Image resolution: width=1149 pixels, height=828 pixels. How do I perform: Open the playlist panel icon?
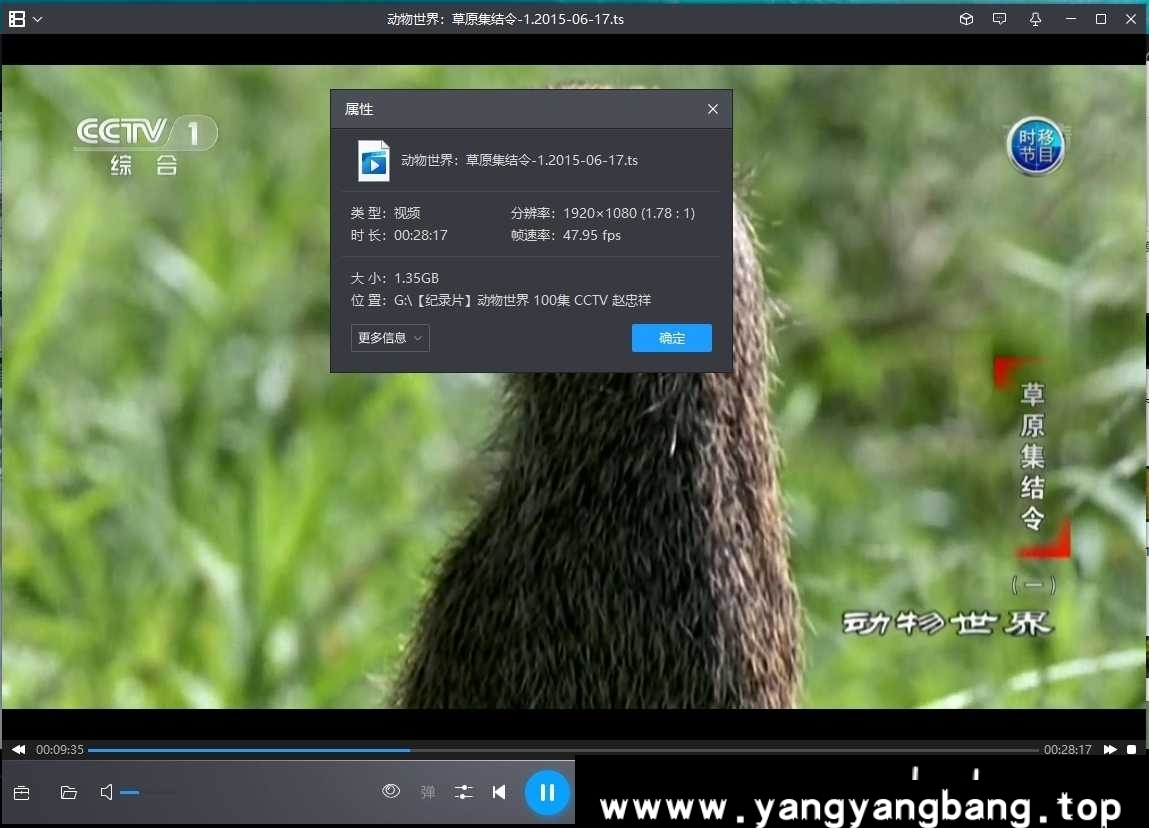click(21, 792)
